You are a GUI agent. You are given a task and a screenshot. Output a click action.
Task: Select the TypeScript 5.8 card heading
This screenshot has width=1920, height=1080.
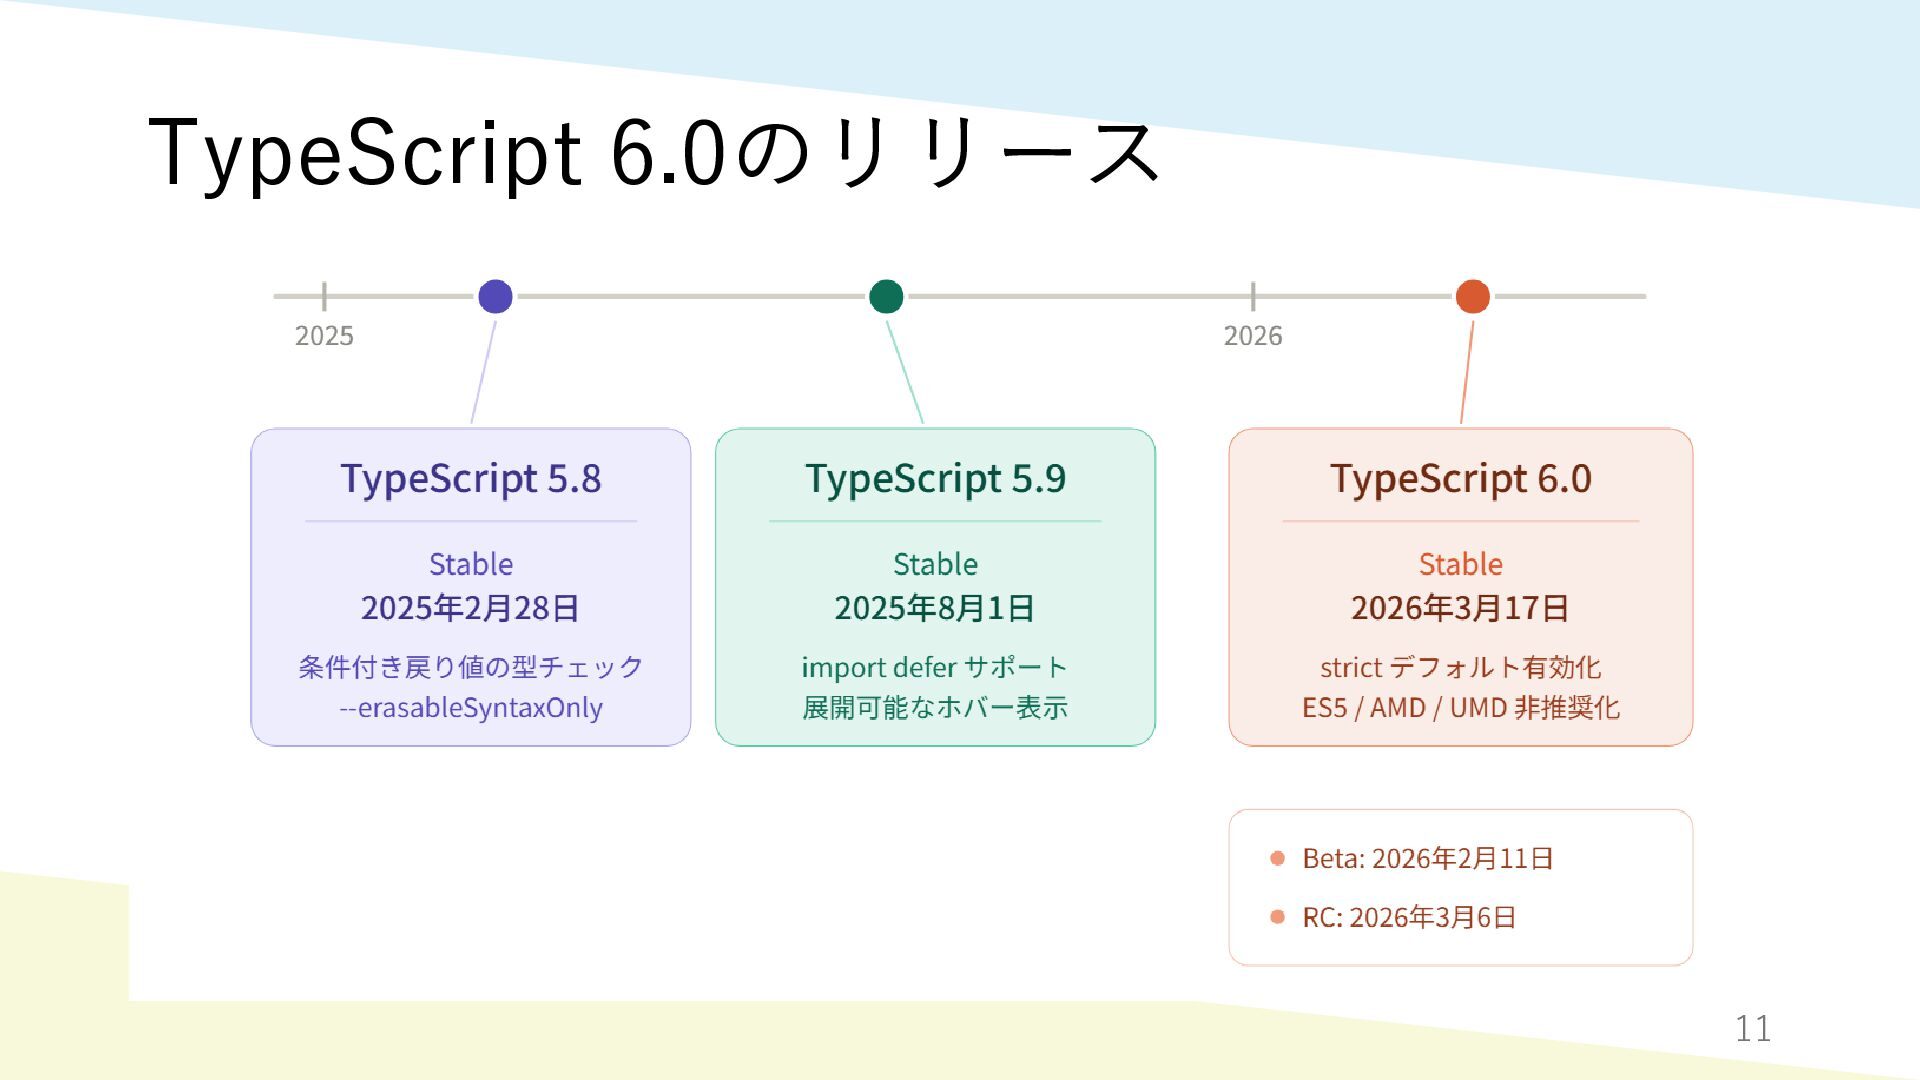click(471, 479)
